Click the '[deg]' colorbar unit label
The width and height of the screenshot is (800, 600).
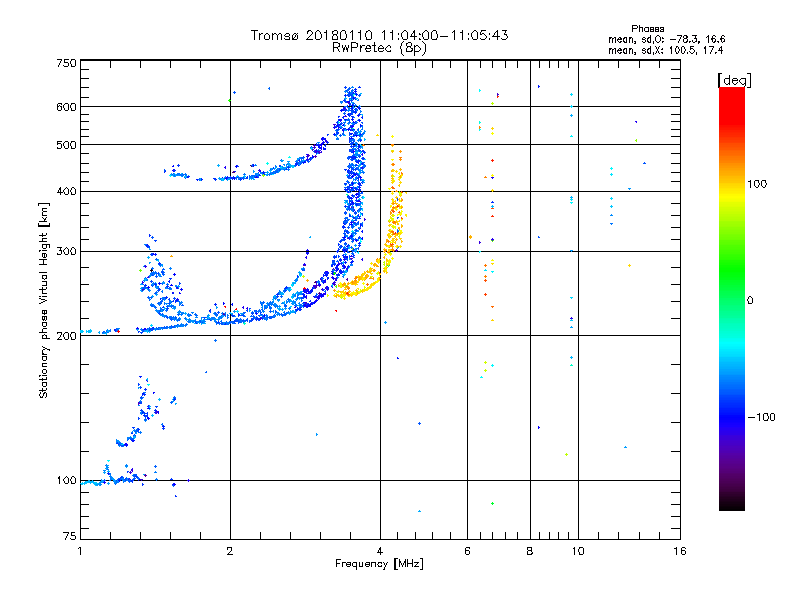(x=734, y=80)
